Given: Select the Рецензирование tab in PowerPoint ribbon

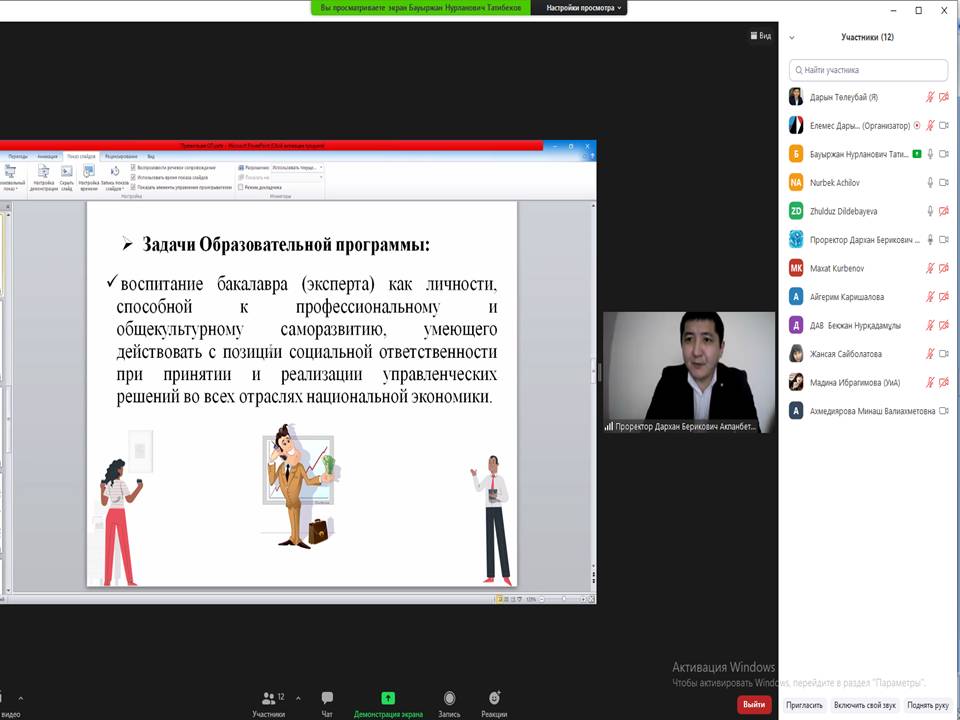Looking at the screenshot, I should (121, 157).
